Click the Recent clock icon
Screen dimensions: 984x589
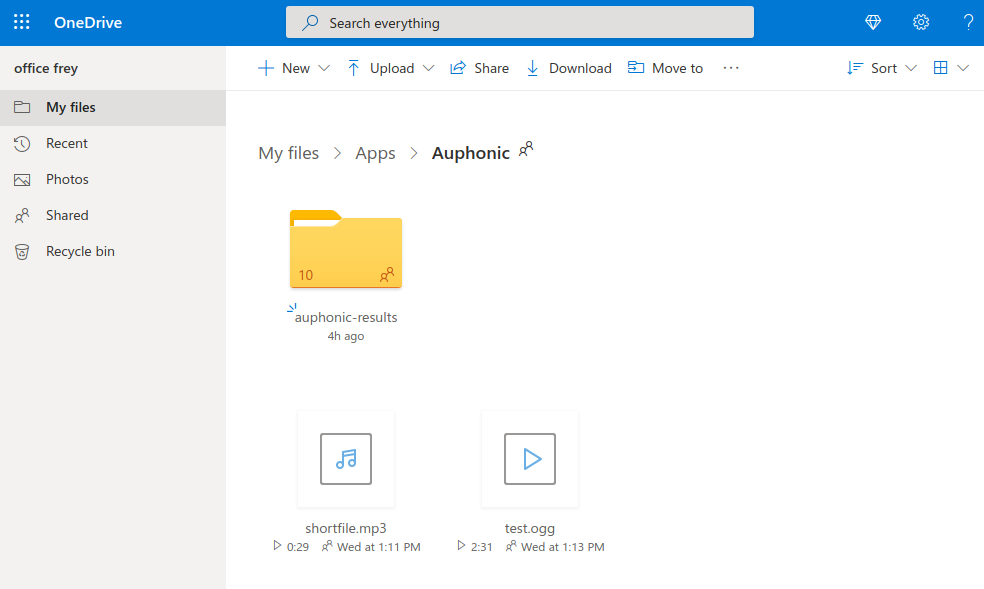pos(22,144)
